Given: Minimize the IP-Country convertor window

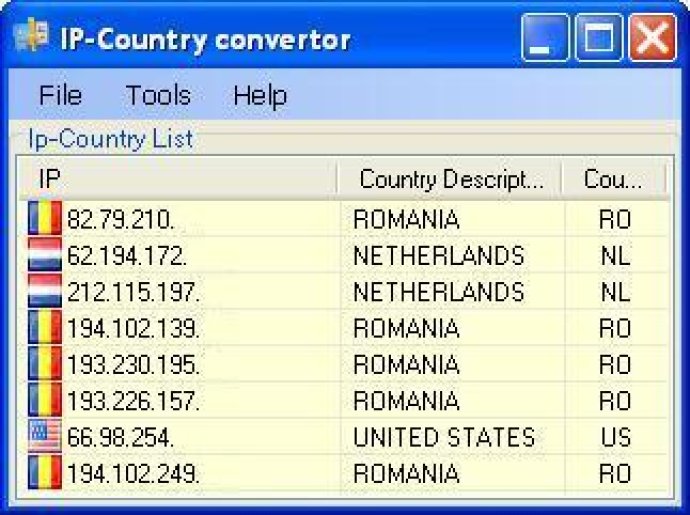Looking at the screenshot, I should point(545,37).
